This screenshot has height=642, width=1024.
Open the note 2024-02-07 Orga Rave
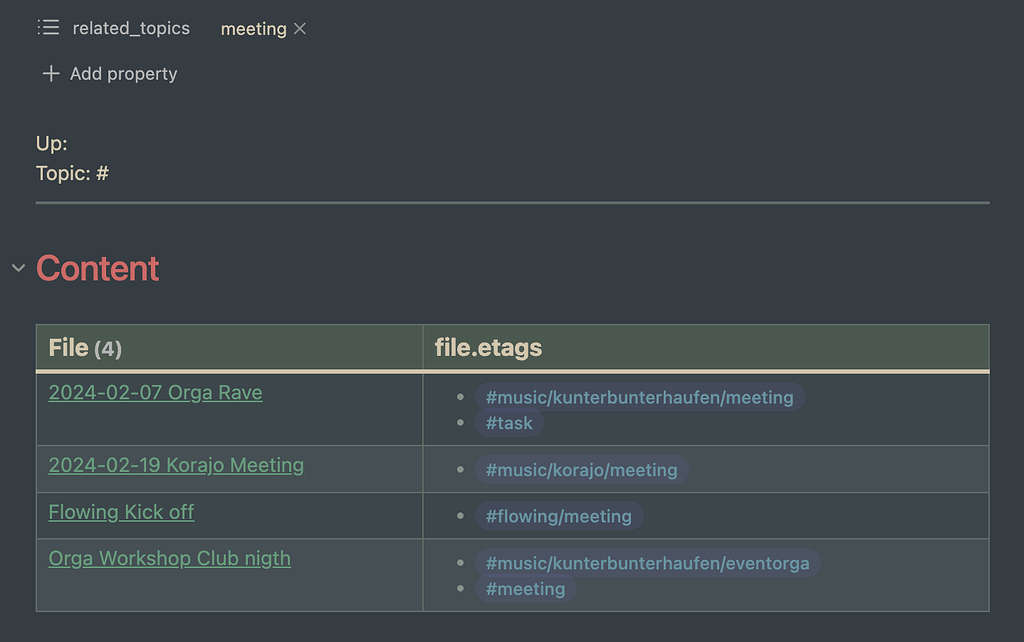click(155, 392)
